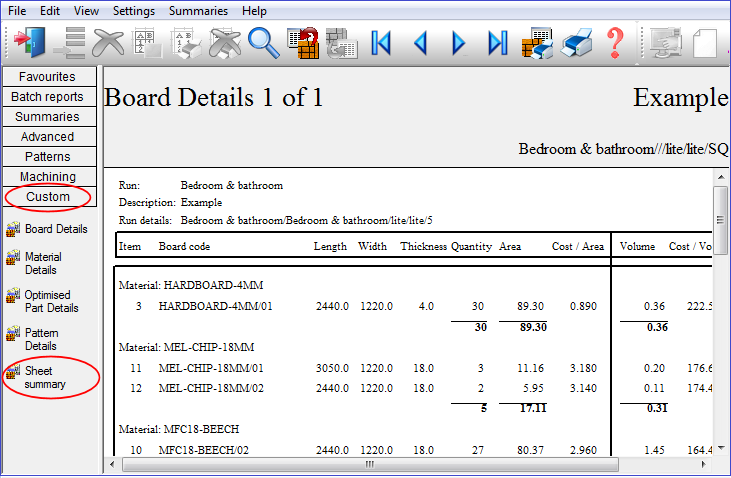
Task: Click the greyed printer with X icon
Action: pyautogui.click(x=225, y=43)
